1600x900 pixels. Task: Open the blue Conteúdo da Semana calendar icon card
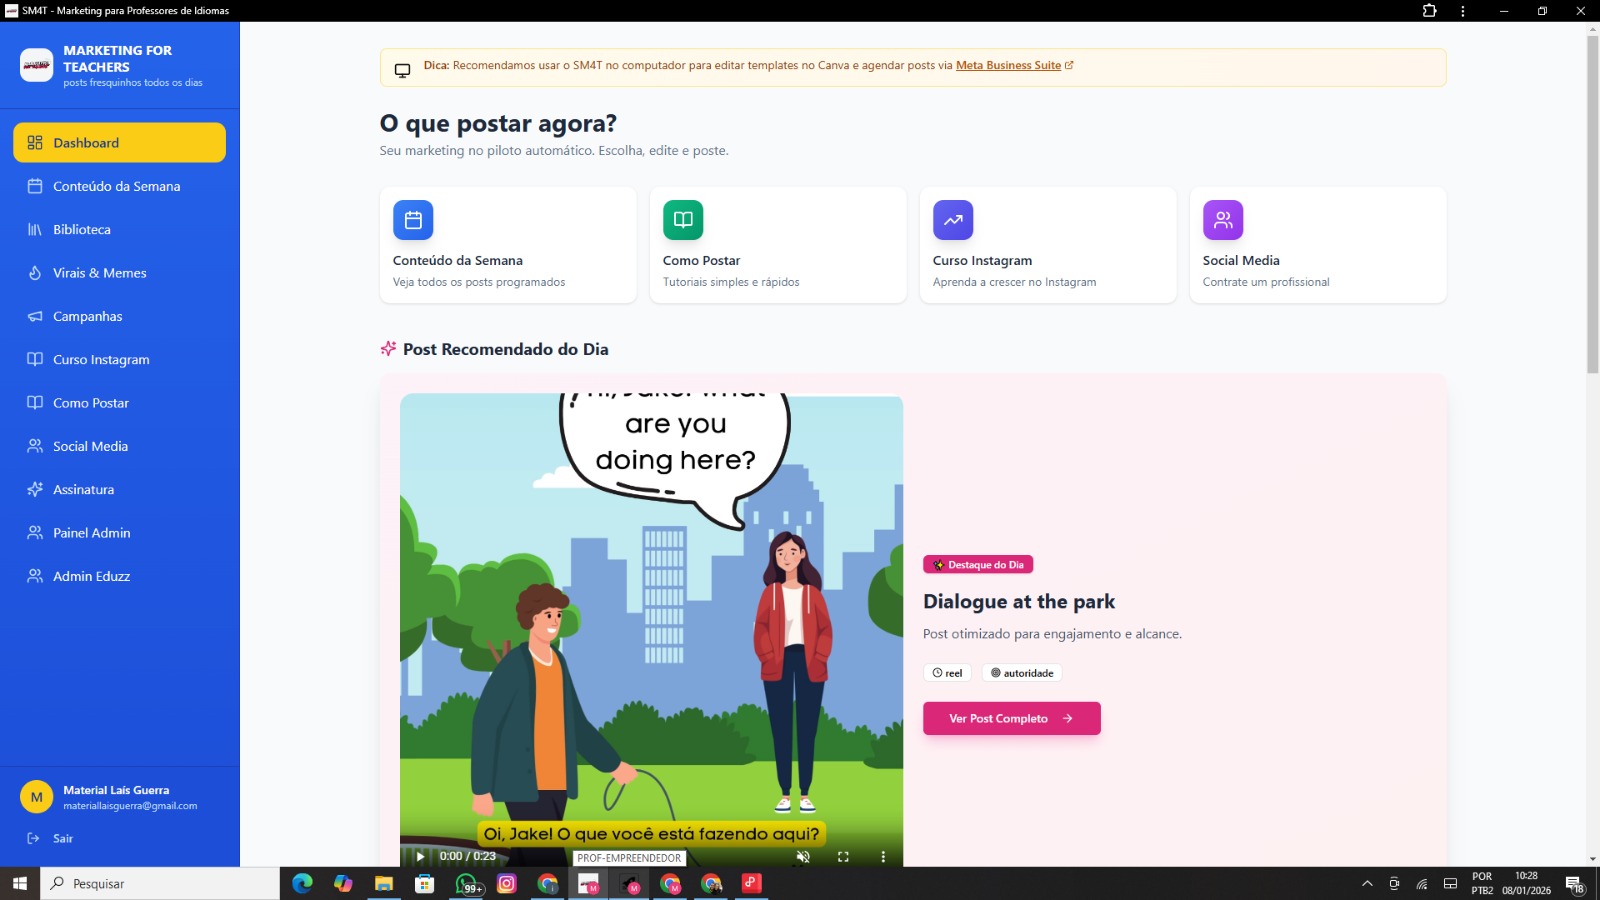pos(413,220)
